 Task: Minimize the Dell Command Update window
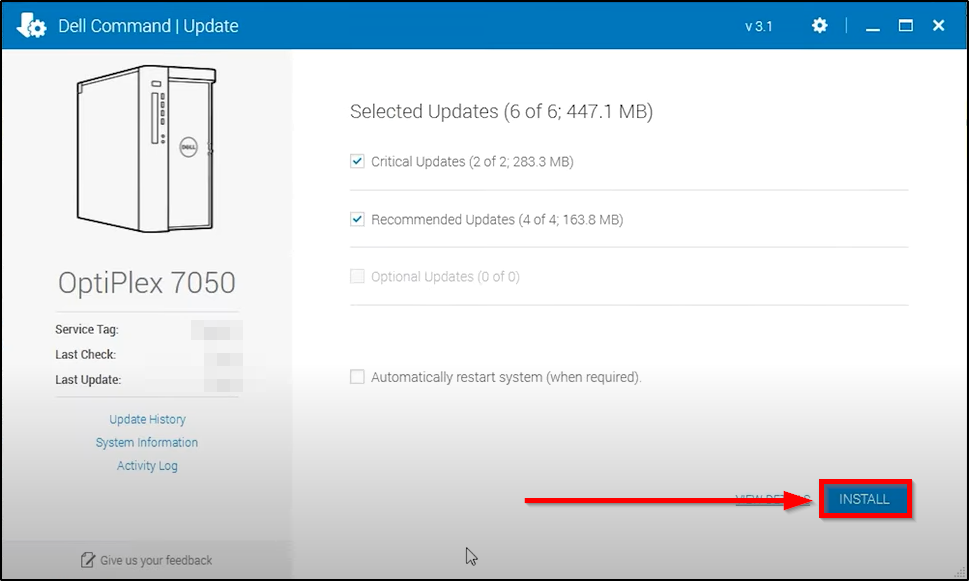(x=873, y=26)
